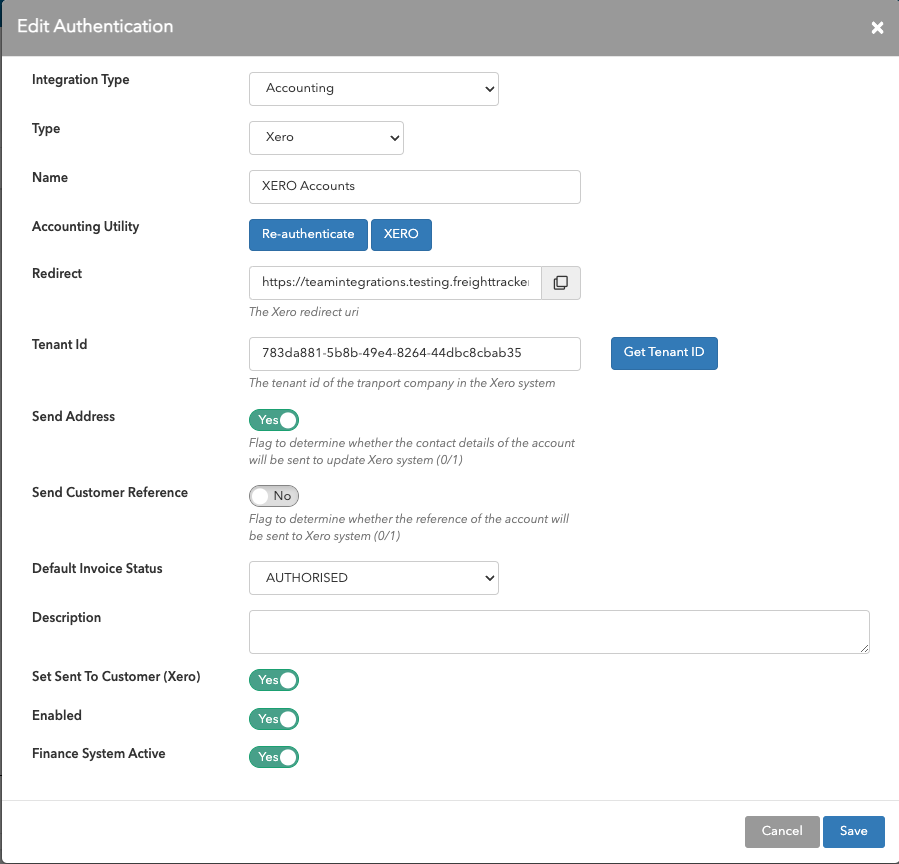Click 'The Xero redirect uri' hint text
The height and width of the screenshot is (864, 899).
304,312
